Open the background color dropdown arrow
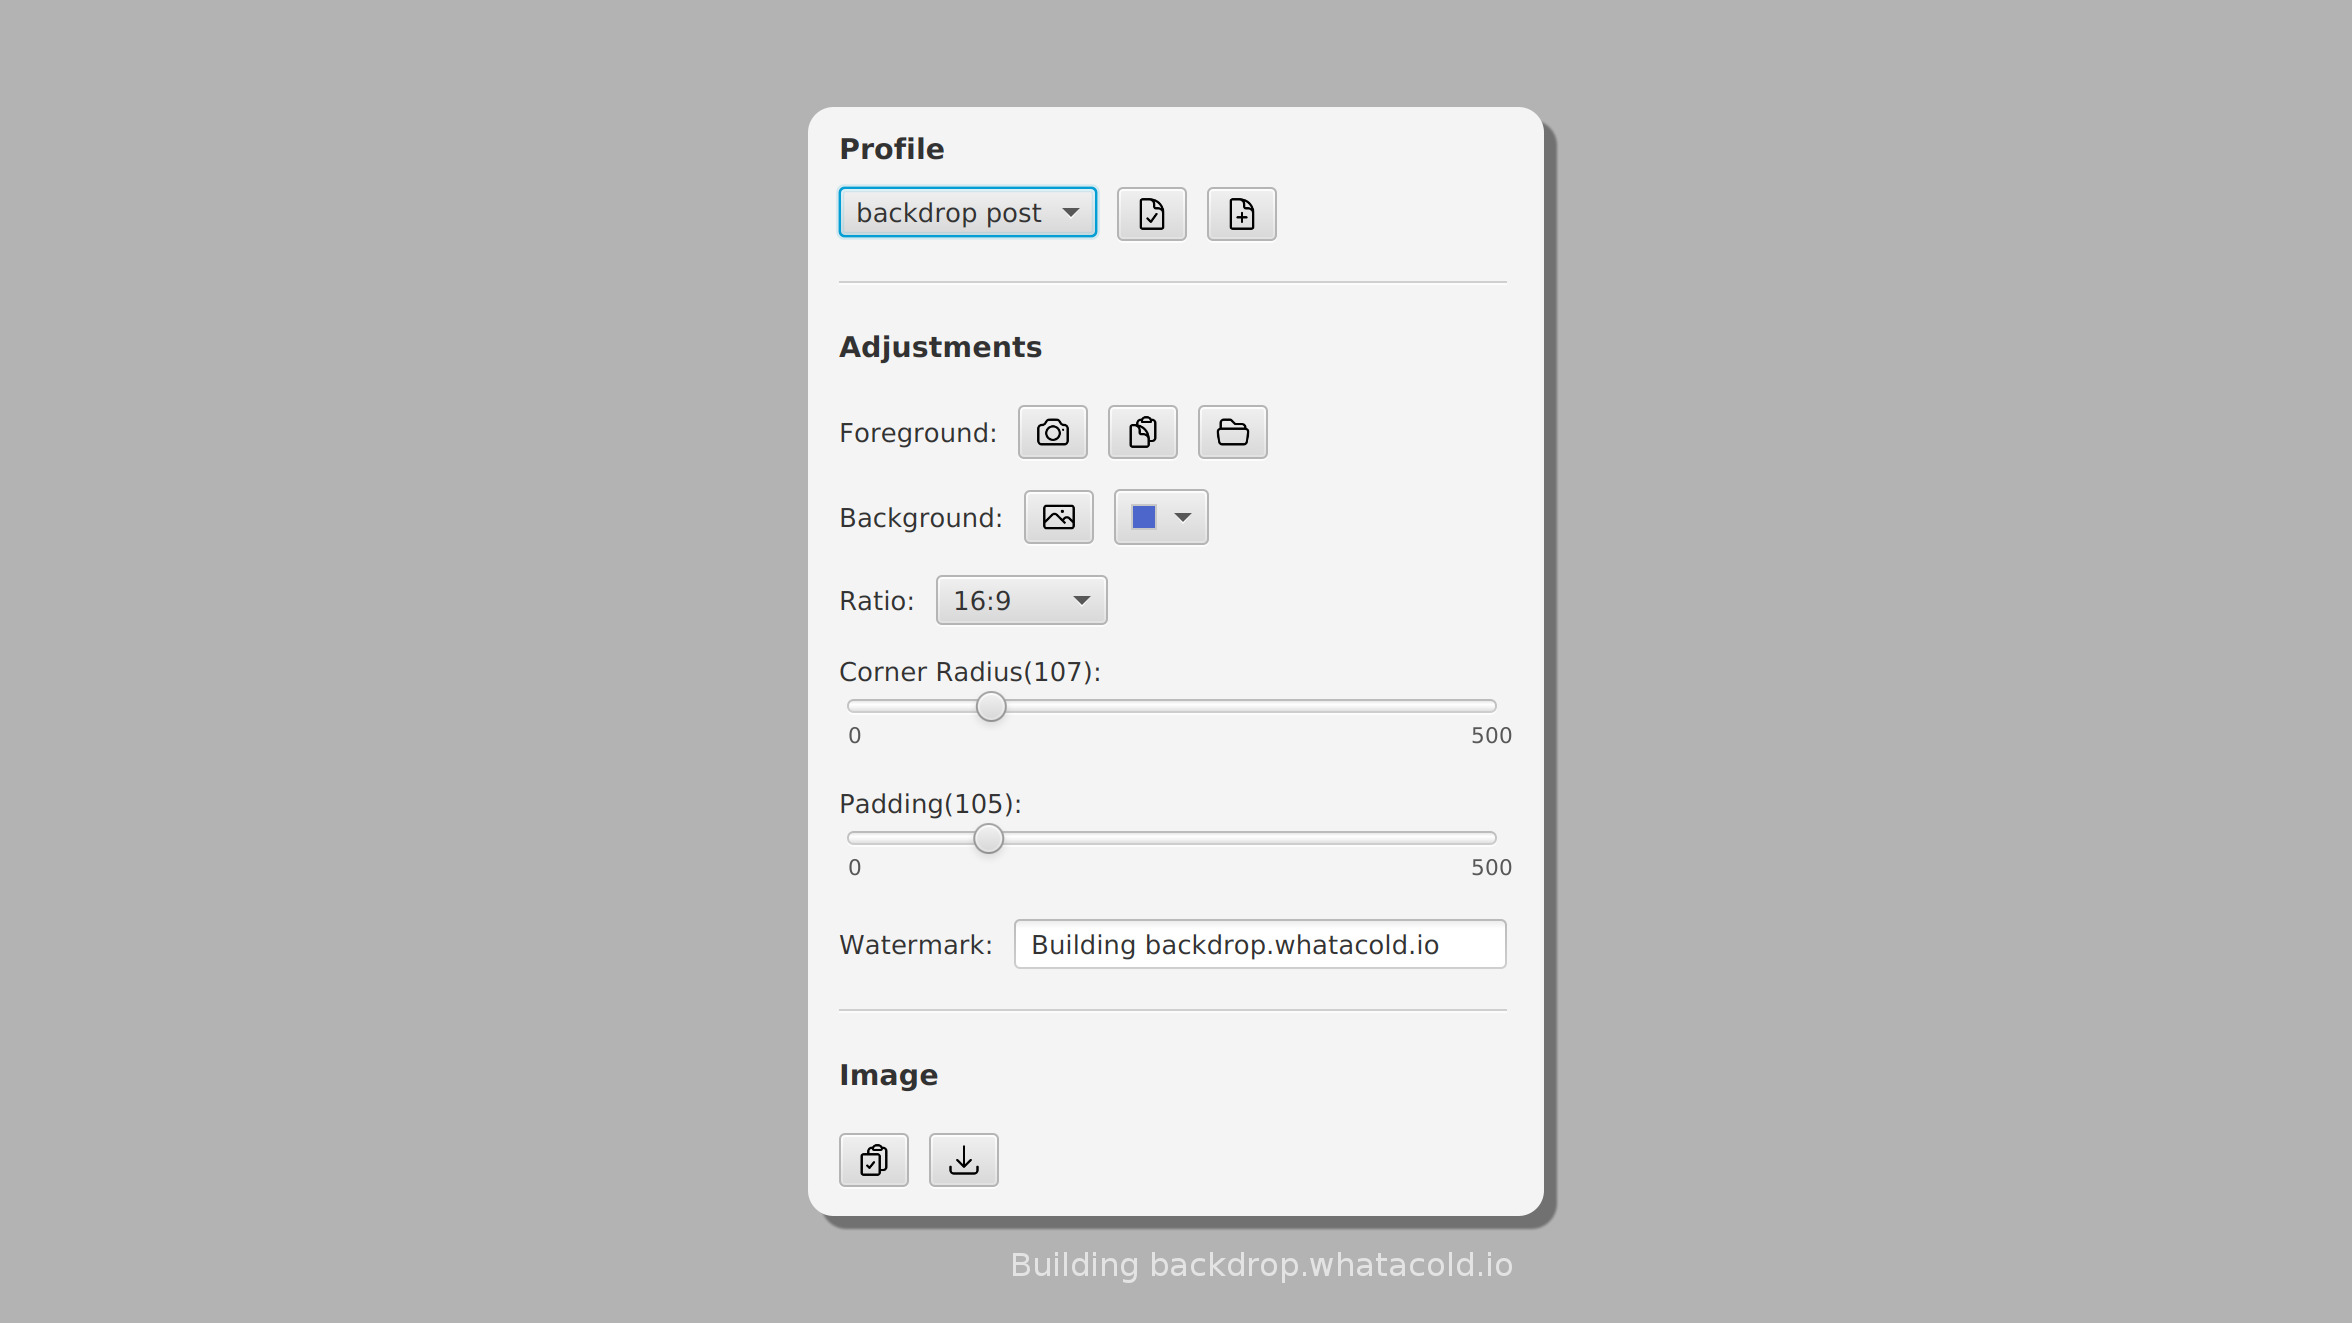2352x1323 pixels. (x=1184, y=517)
